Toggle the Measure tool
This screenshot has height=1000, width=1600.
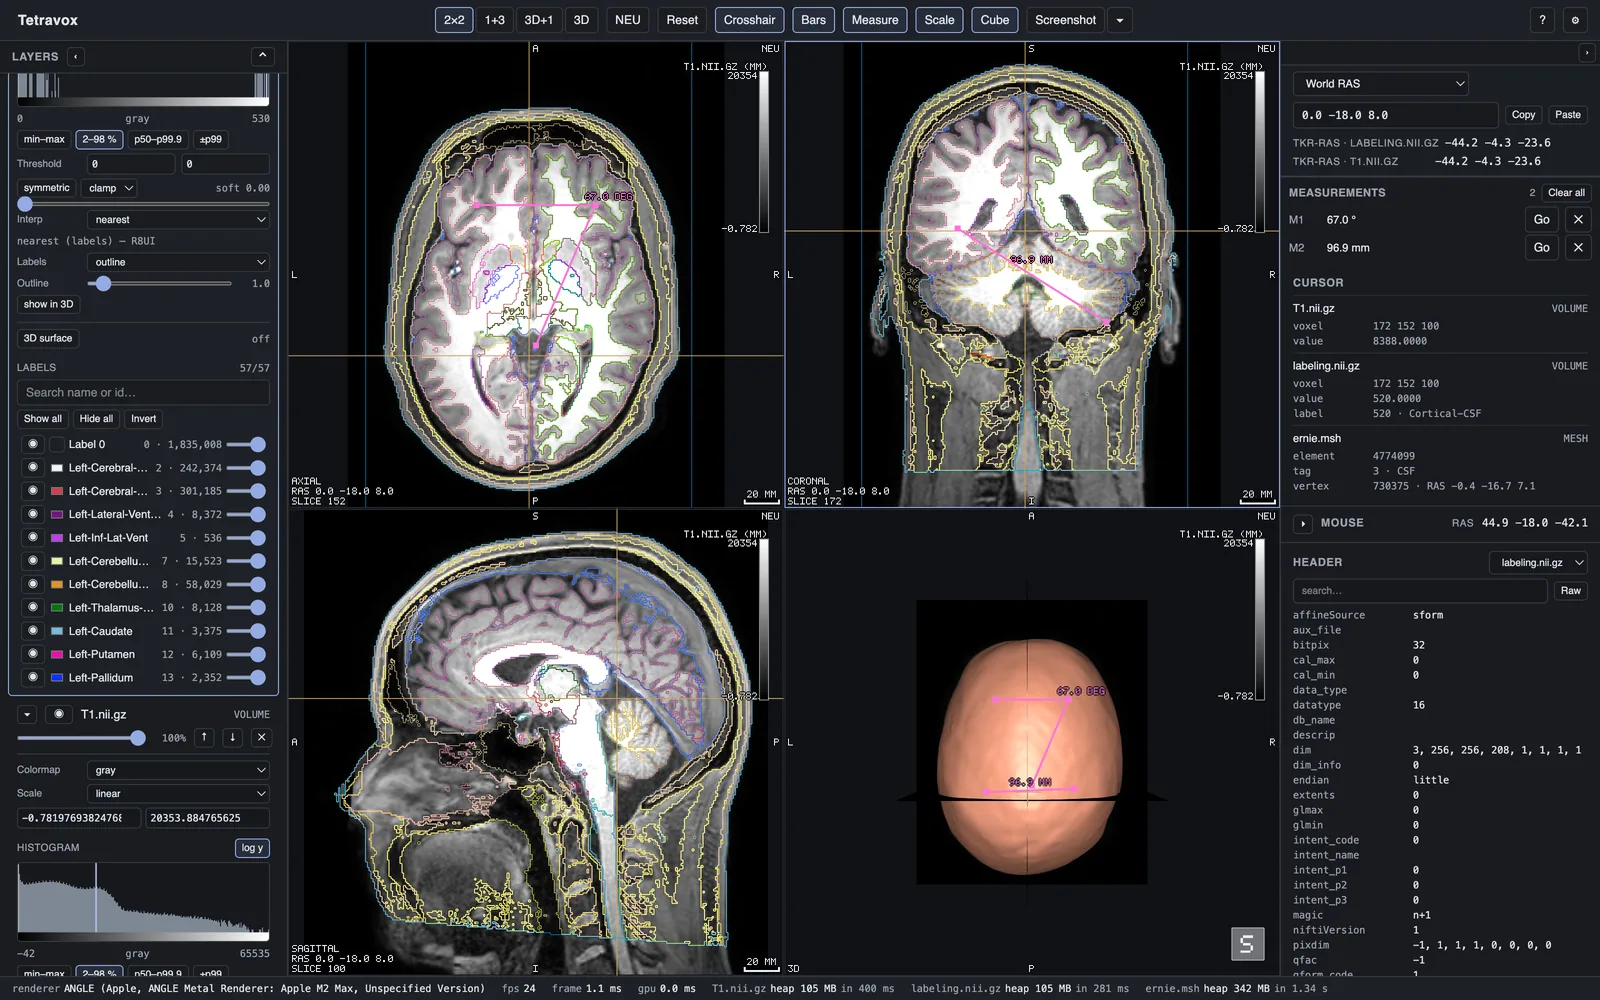pyautogui.click(x=875, y=20)
